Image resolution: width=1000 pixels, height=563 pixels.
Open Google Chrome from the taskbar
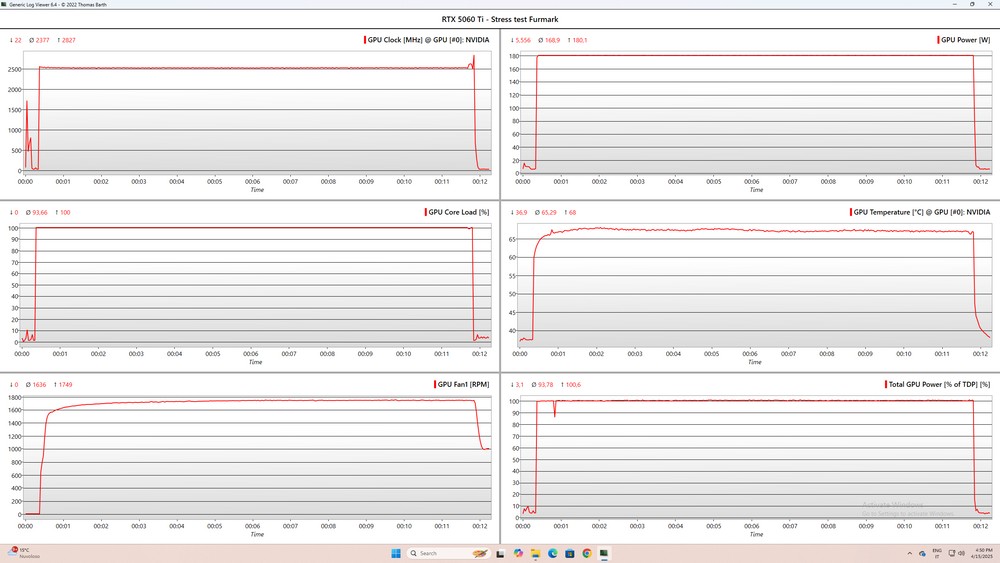[x=587, y=553]
